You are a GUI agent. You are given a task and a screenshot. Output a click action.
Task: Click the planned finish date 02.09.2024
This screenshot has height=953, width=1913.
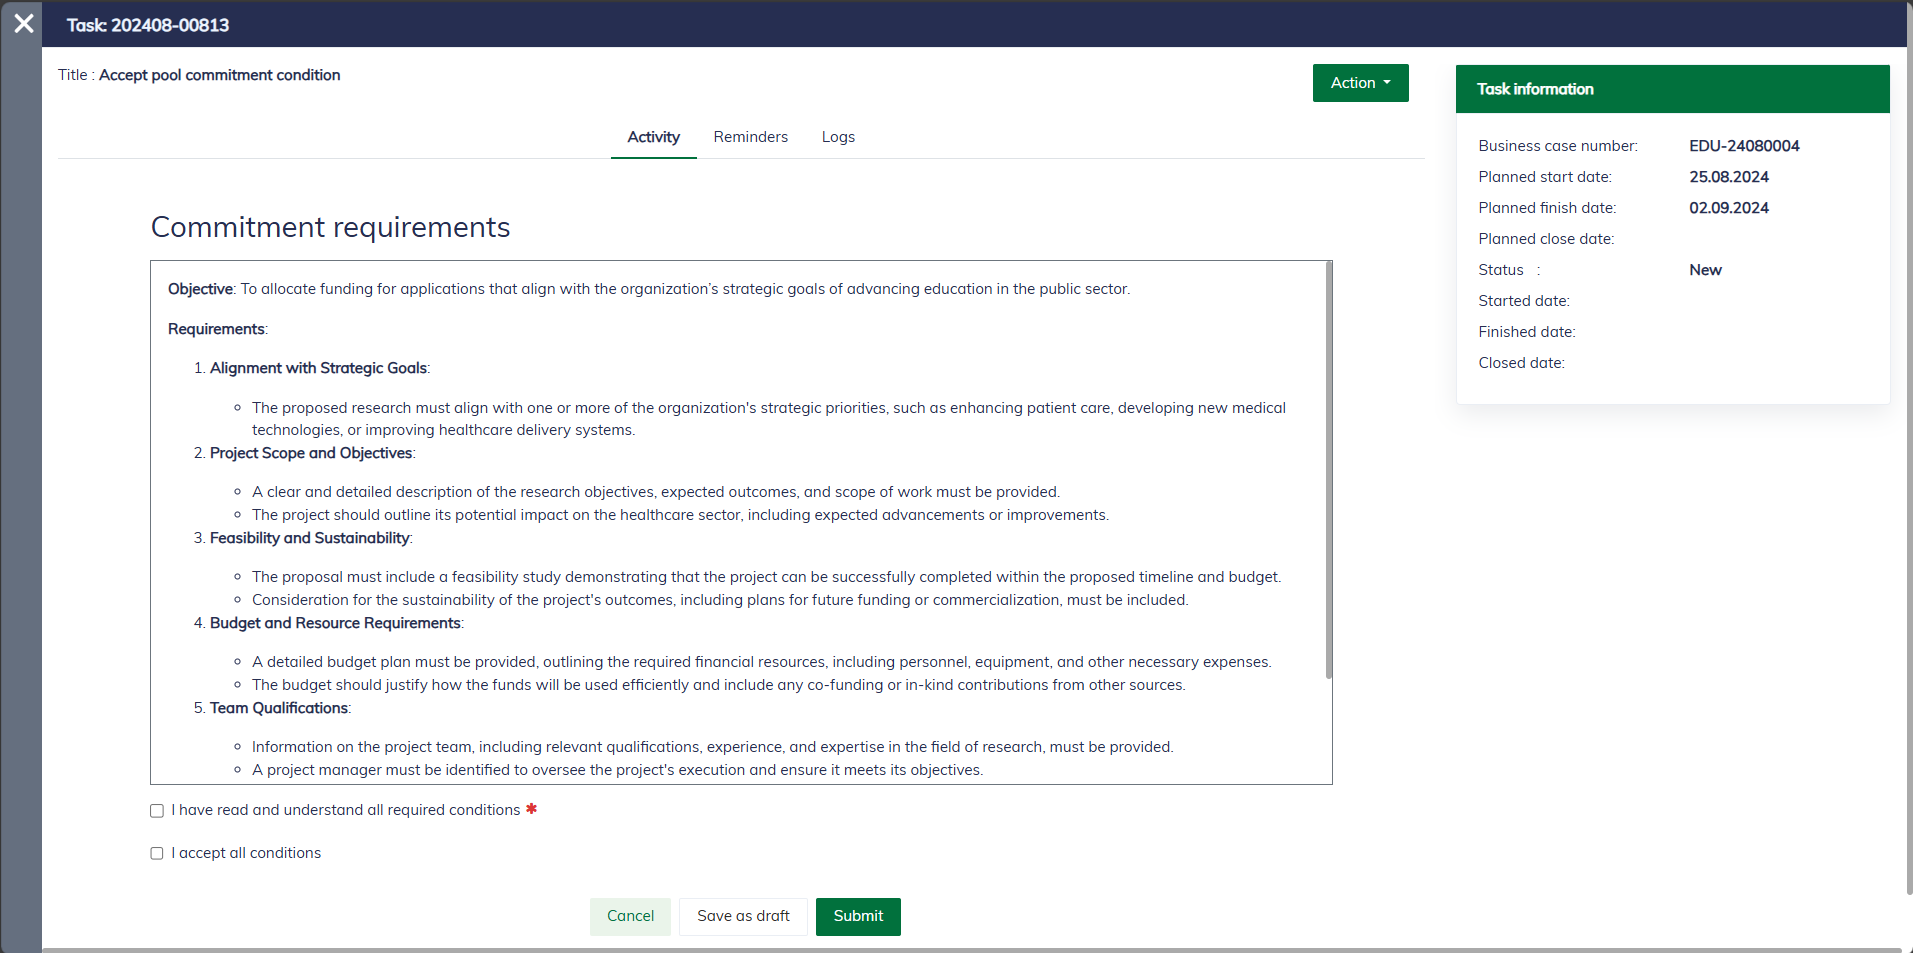tap(1729, 208)
